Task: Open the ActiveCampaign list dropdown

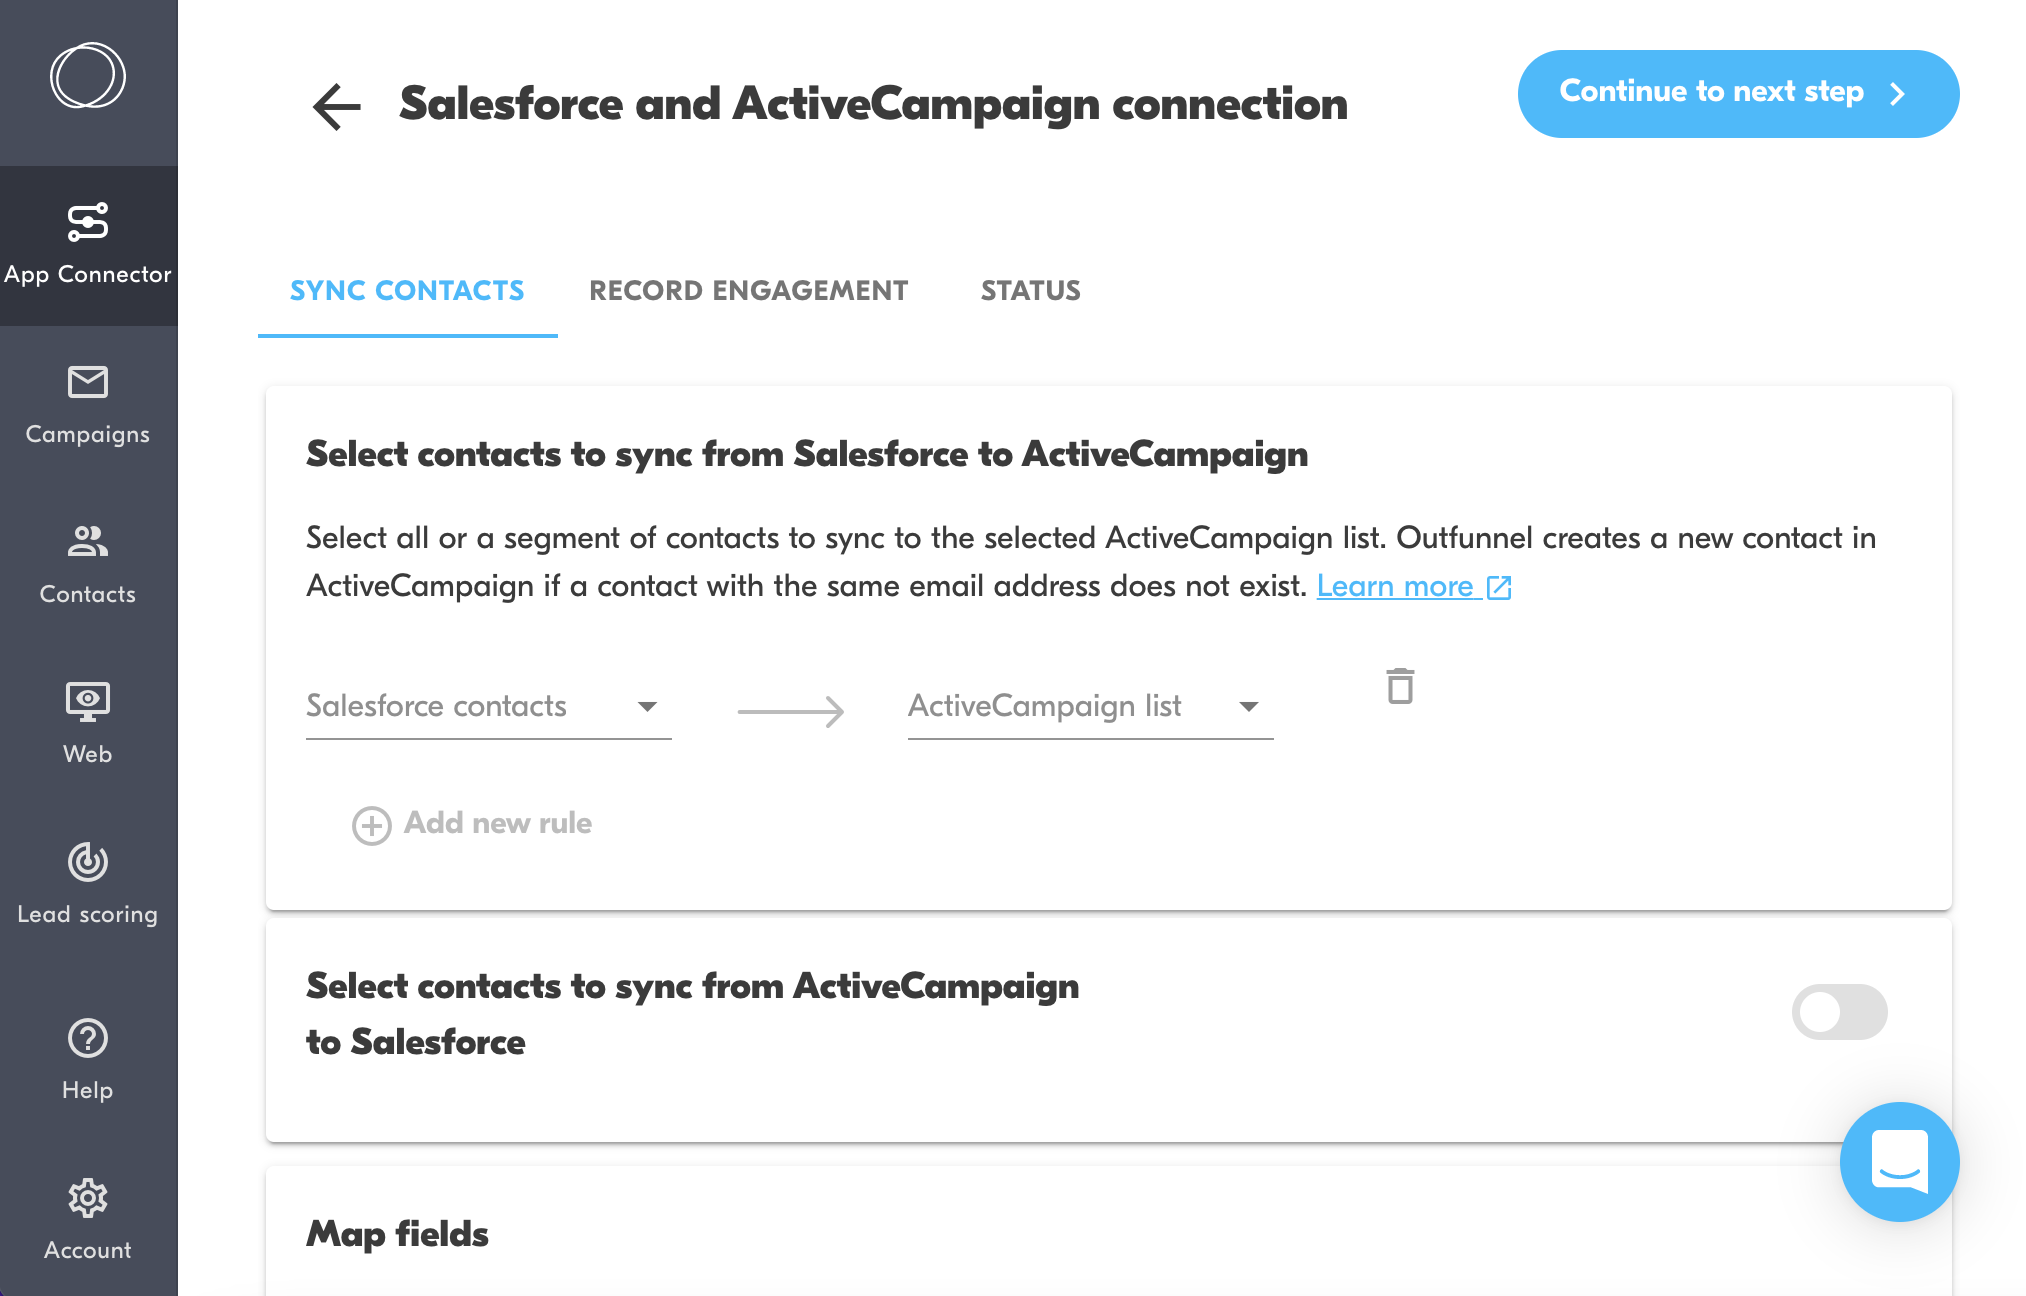Action: (x=1089, y=706)
